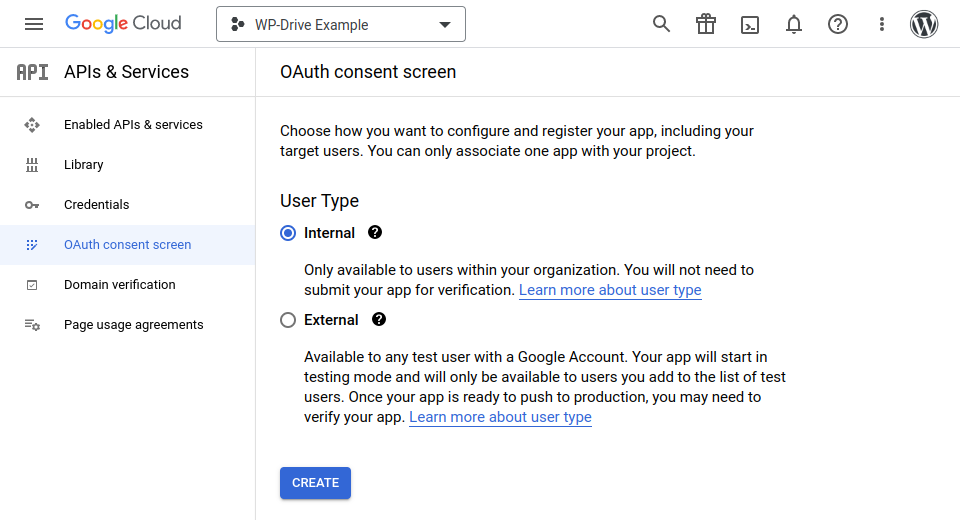Screen dimensions: 960x520
Task: Open the WP-Drive Example project selector
Action: 340,25
